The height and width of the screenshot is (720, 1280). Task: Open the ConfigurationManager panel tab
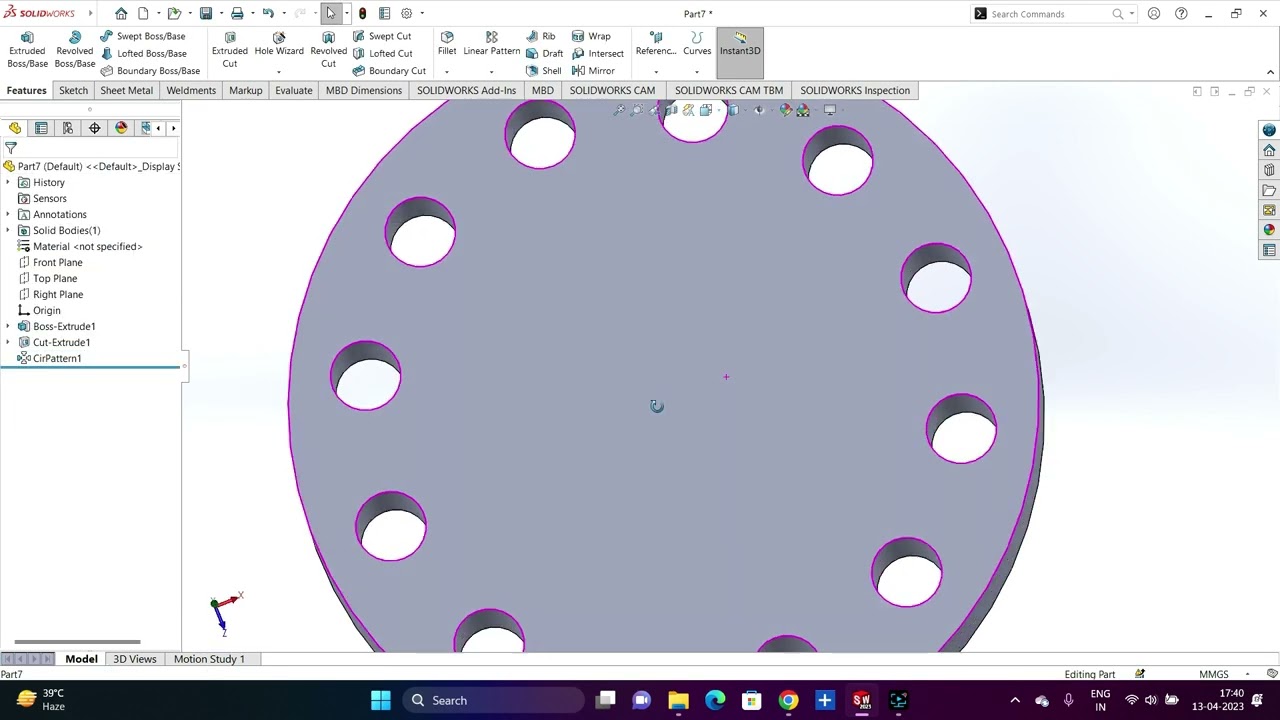(x=68, y=128)
